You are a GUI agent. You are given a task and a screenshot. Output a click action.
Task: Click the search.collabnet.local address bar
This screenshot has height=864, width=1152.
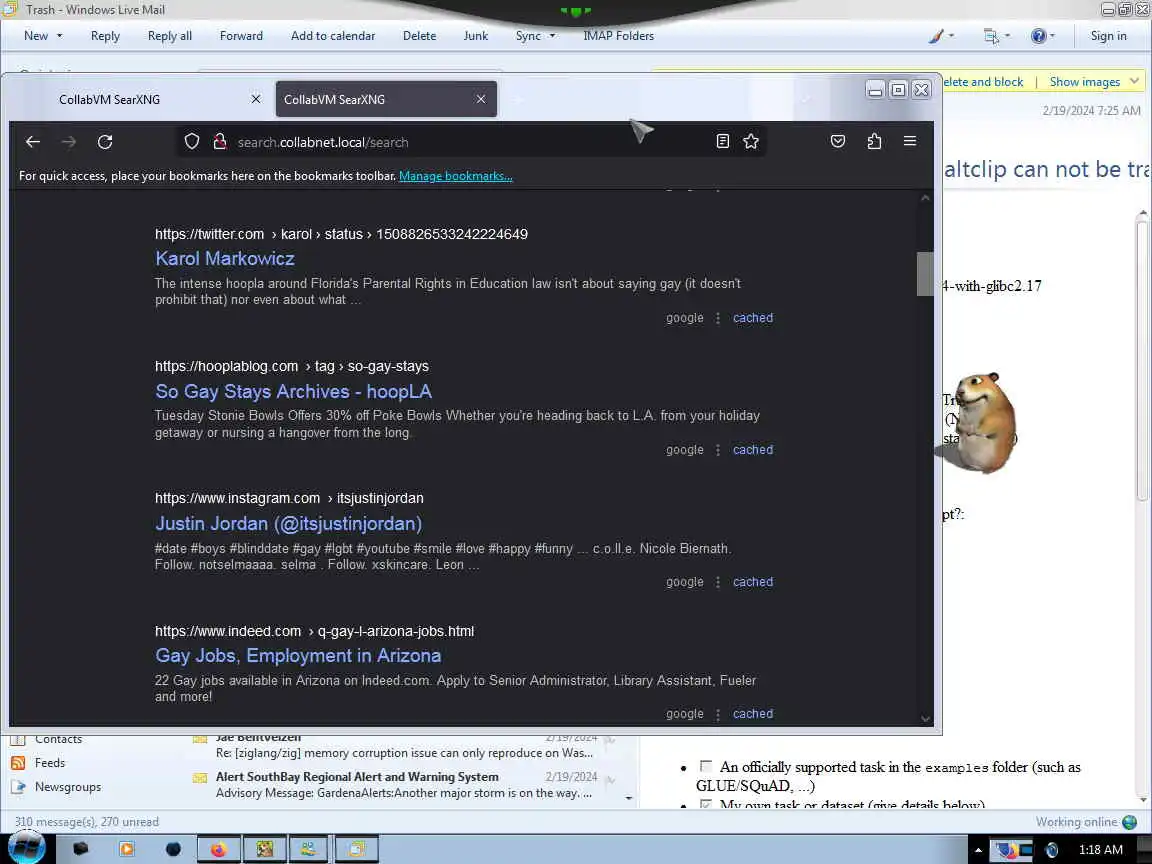click(470, 142)
